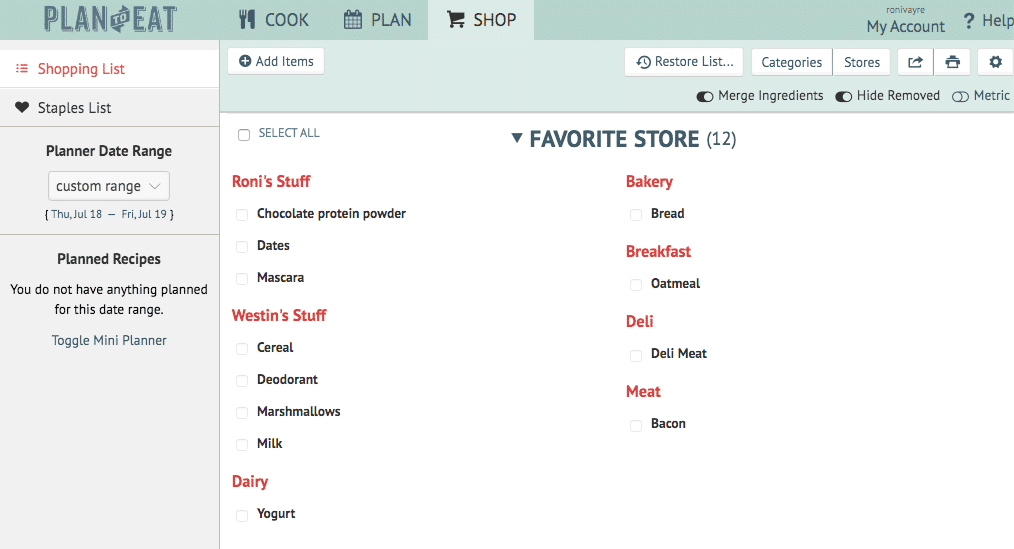
Task: Open the settings gear icon
Action: (995, 62)
